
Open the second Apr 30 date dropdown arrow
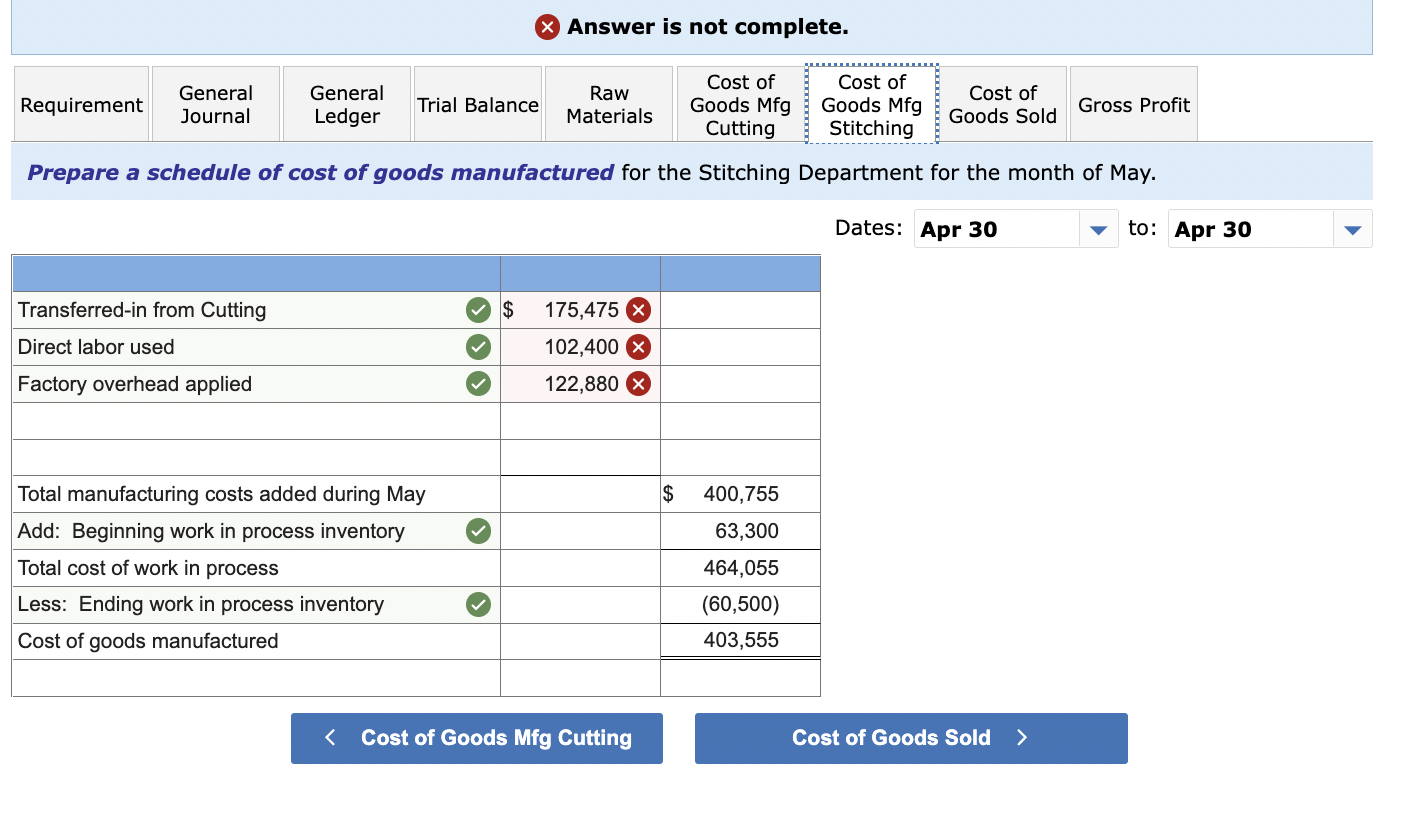click(1352, 229)
